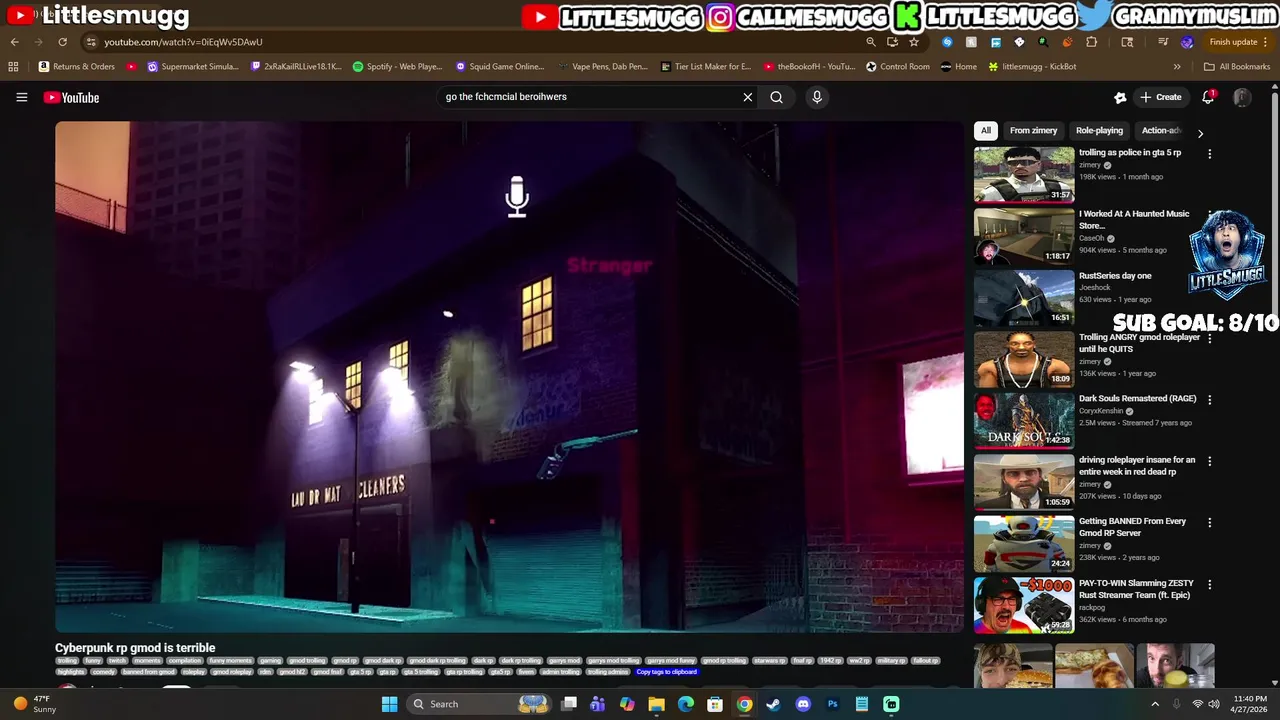Open the media control music-note icon
This screenshot has width=1280, height=720.
click(1163, 42)
